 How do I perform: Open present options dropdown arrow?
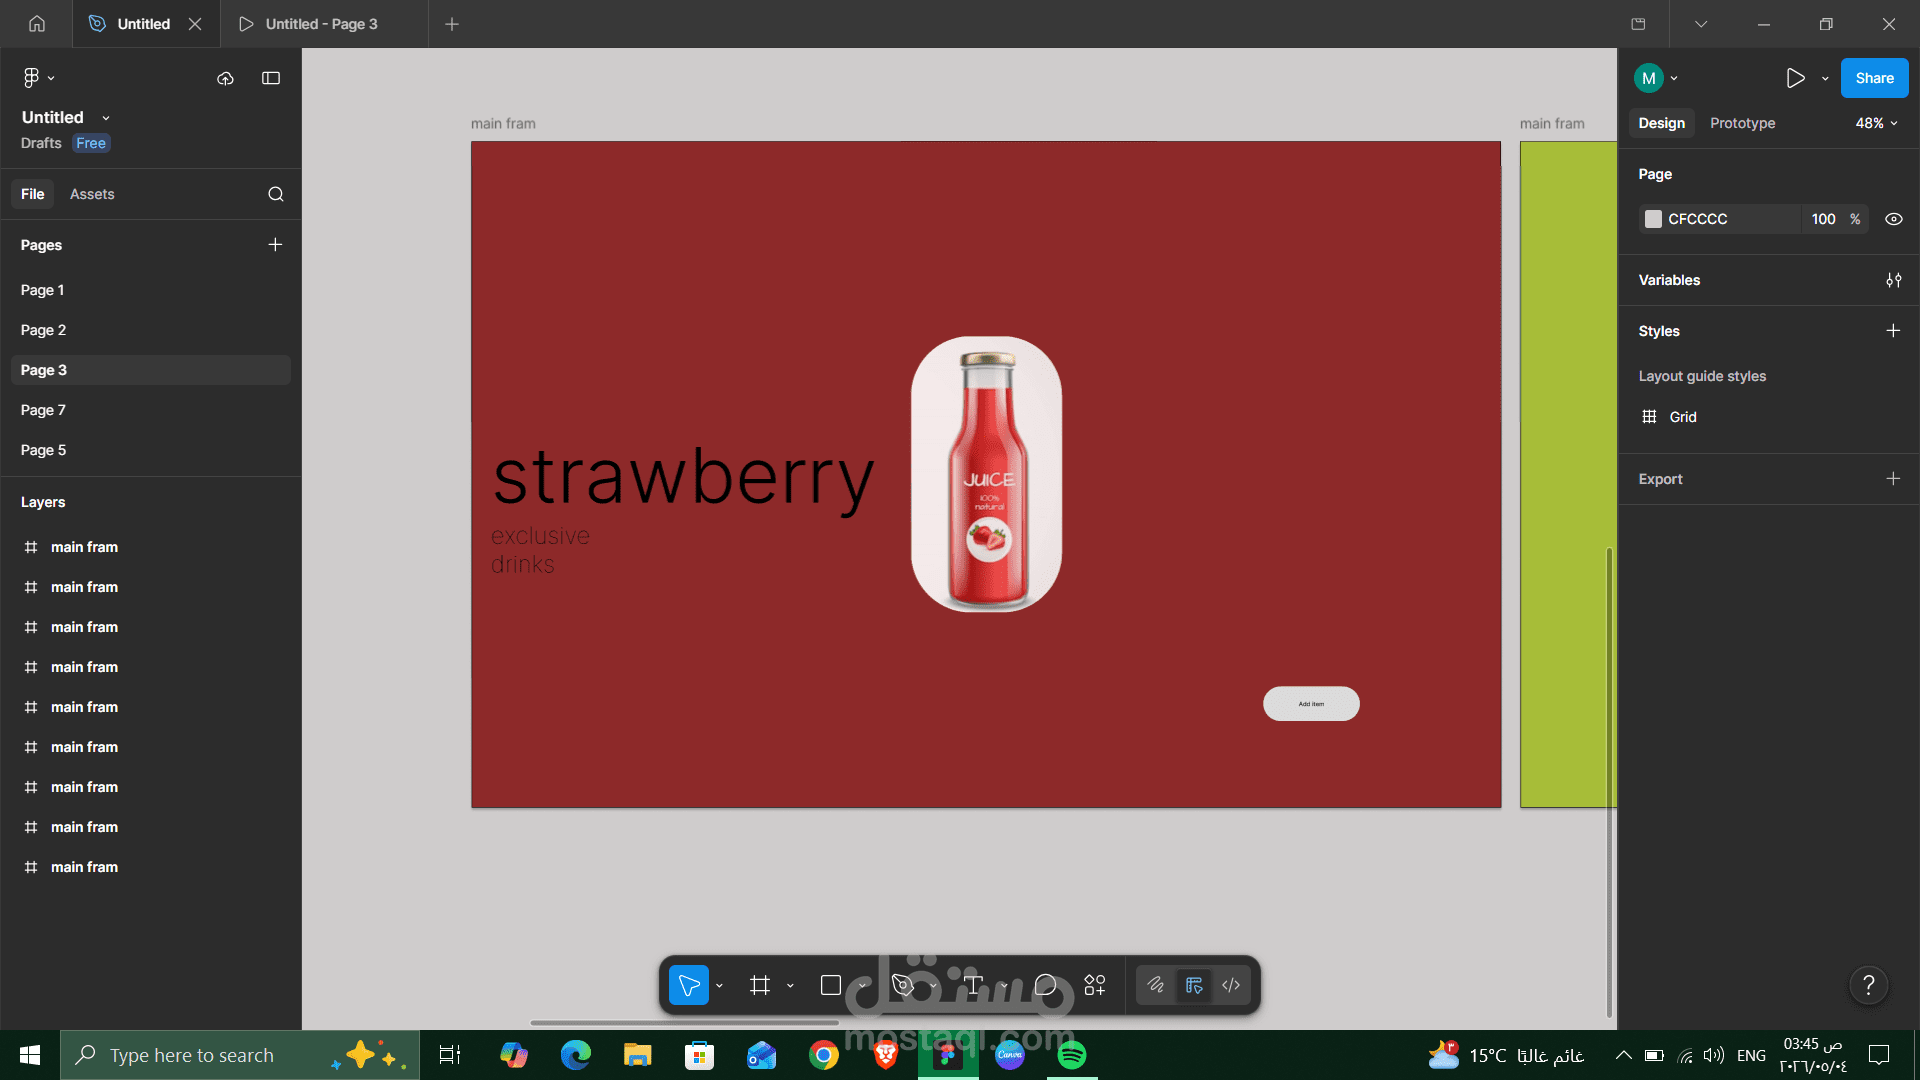(1825, 78)
